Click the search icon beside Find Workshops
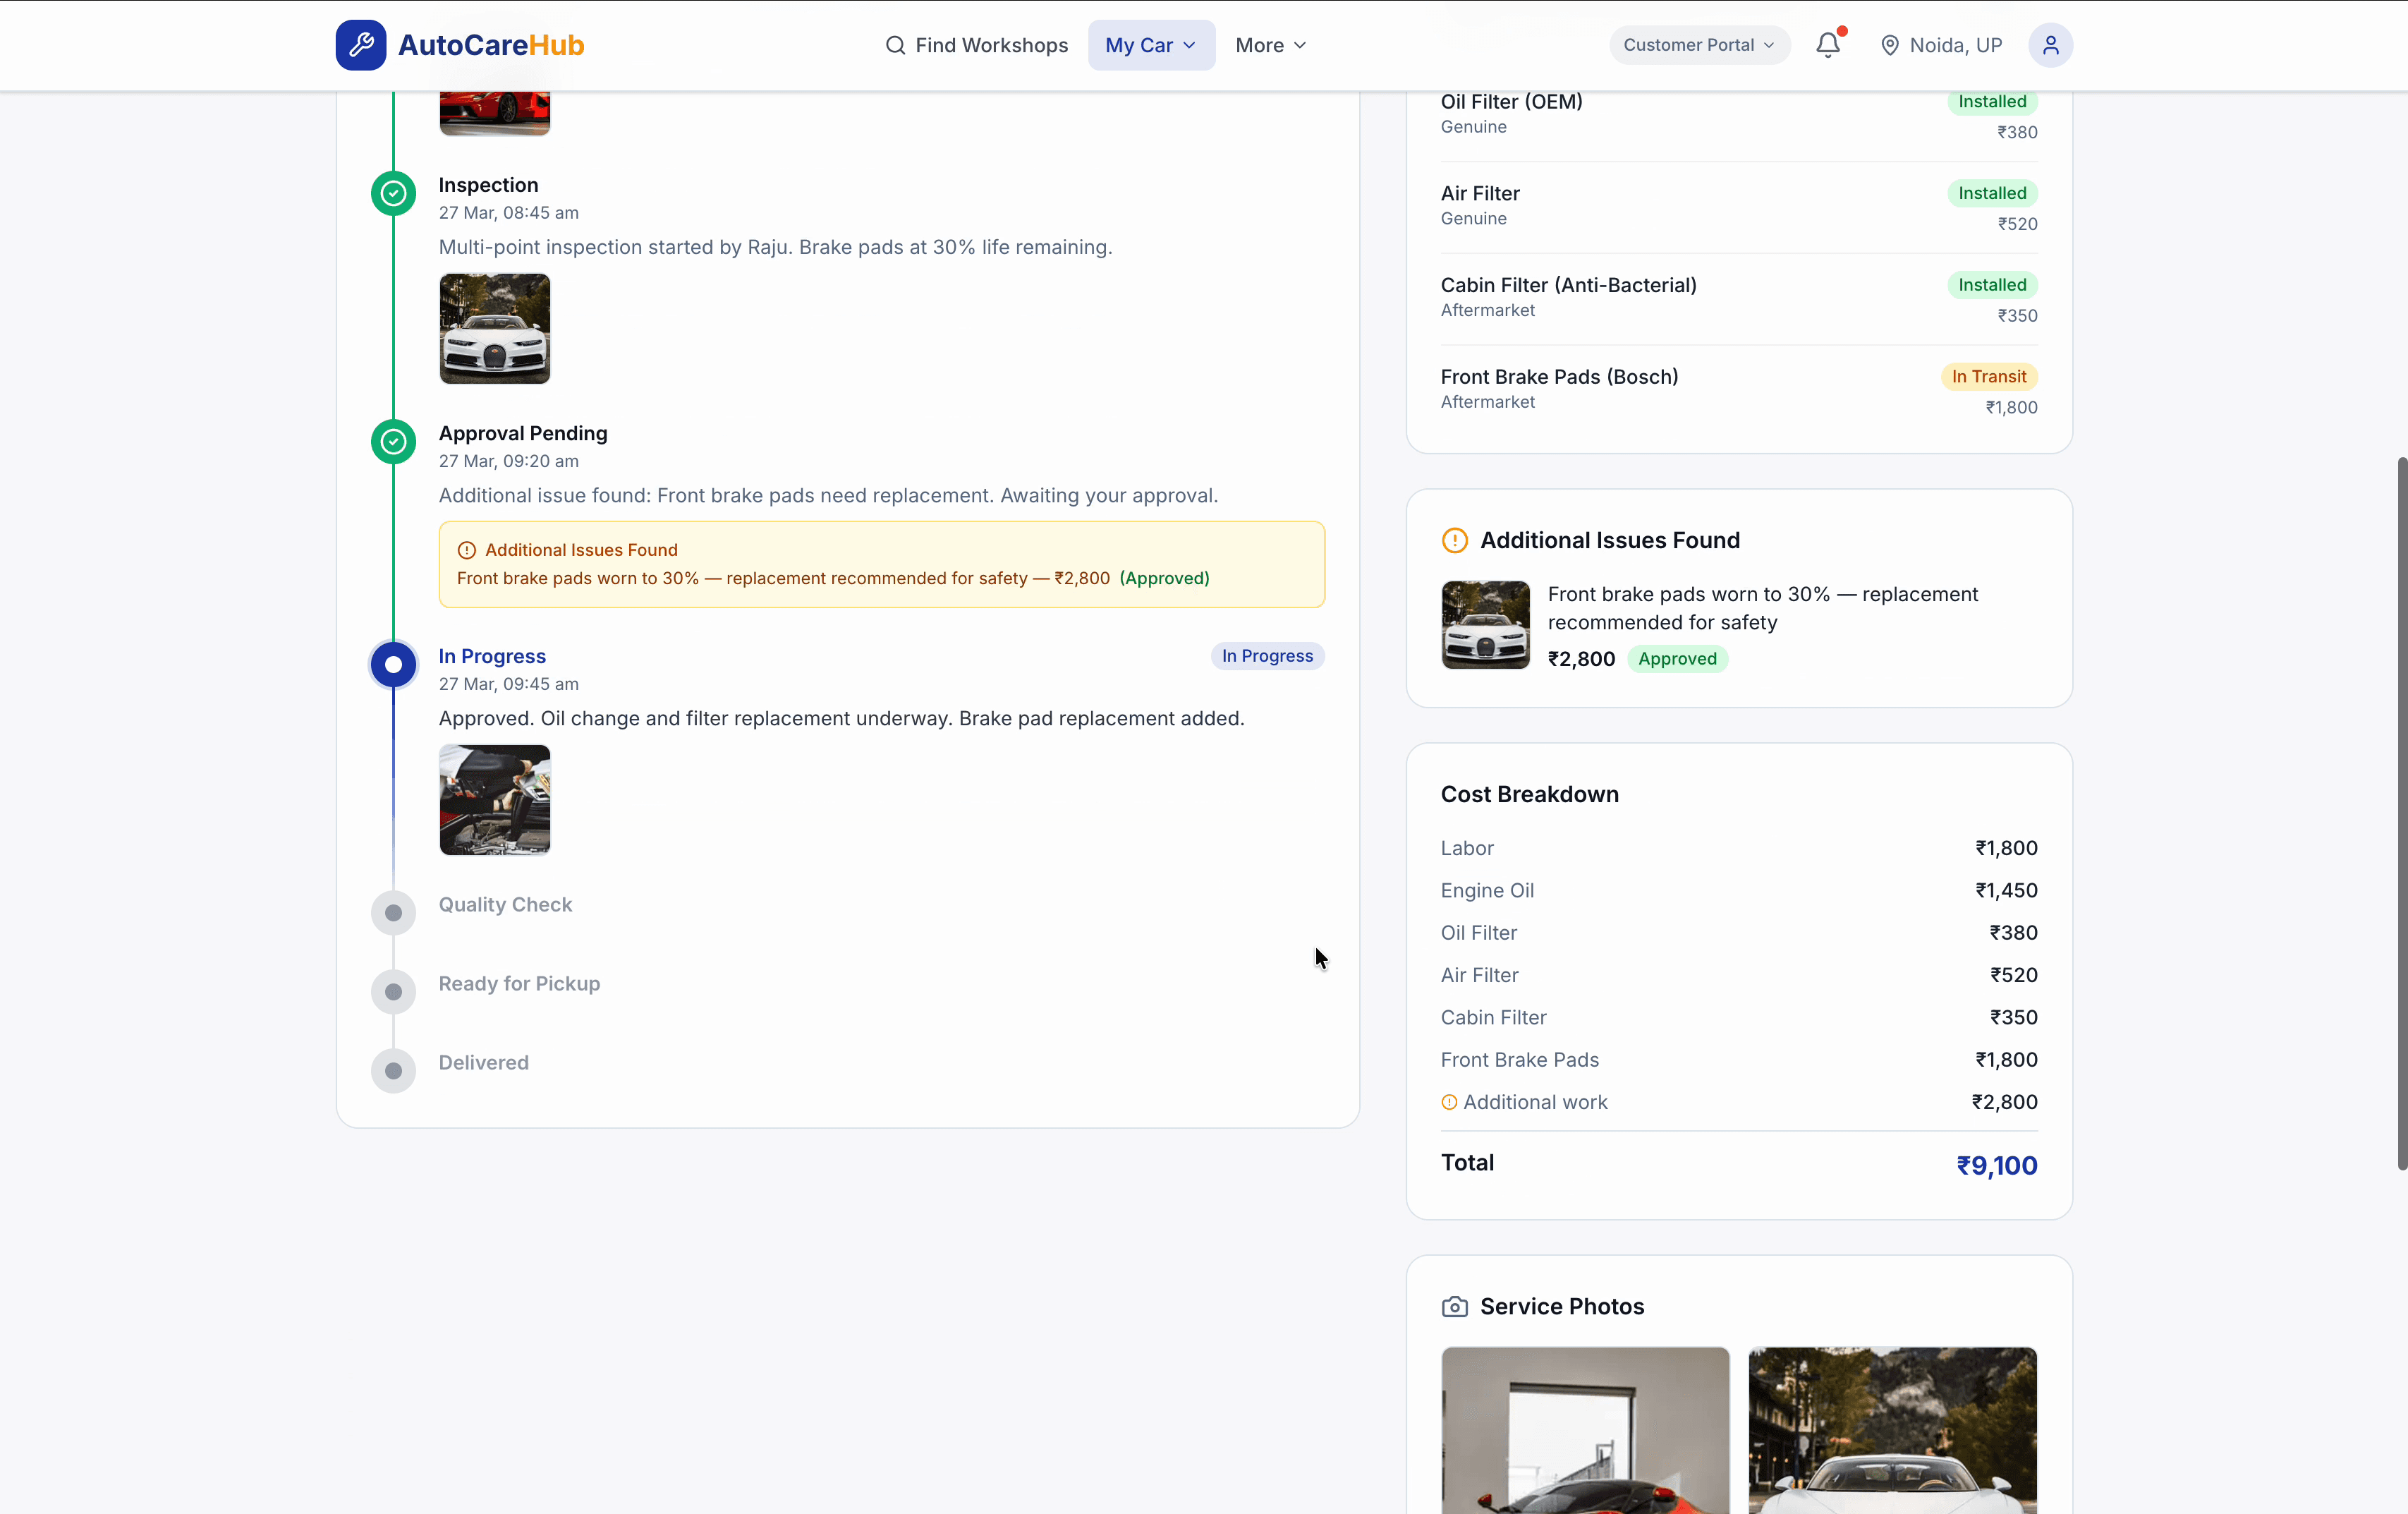Image resolution: width=2408 pixels, height=1514 pixels. pyautogui.click(x=896, y=45)
